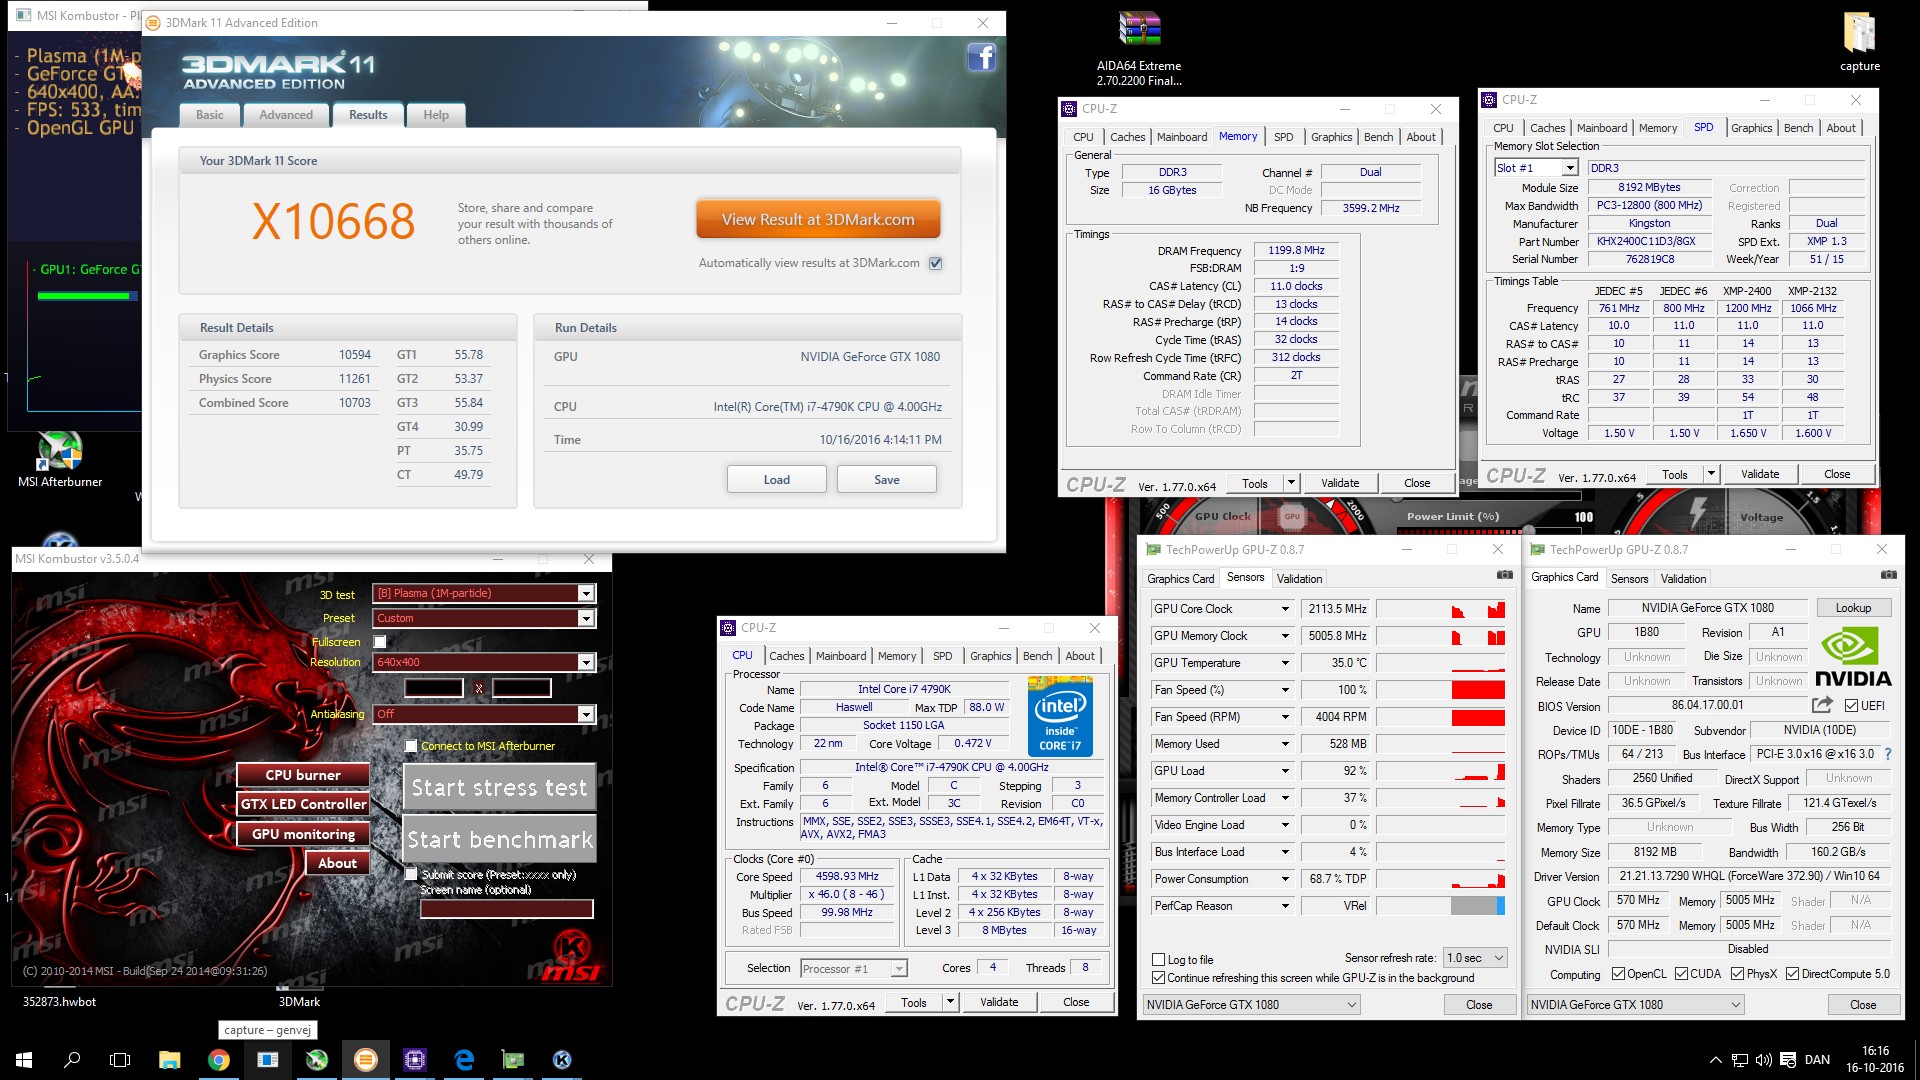
Task: Open Help tab in 3DMark 11
Action: click(x=436, y=115)
